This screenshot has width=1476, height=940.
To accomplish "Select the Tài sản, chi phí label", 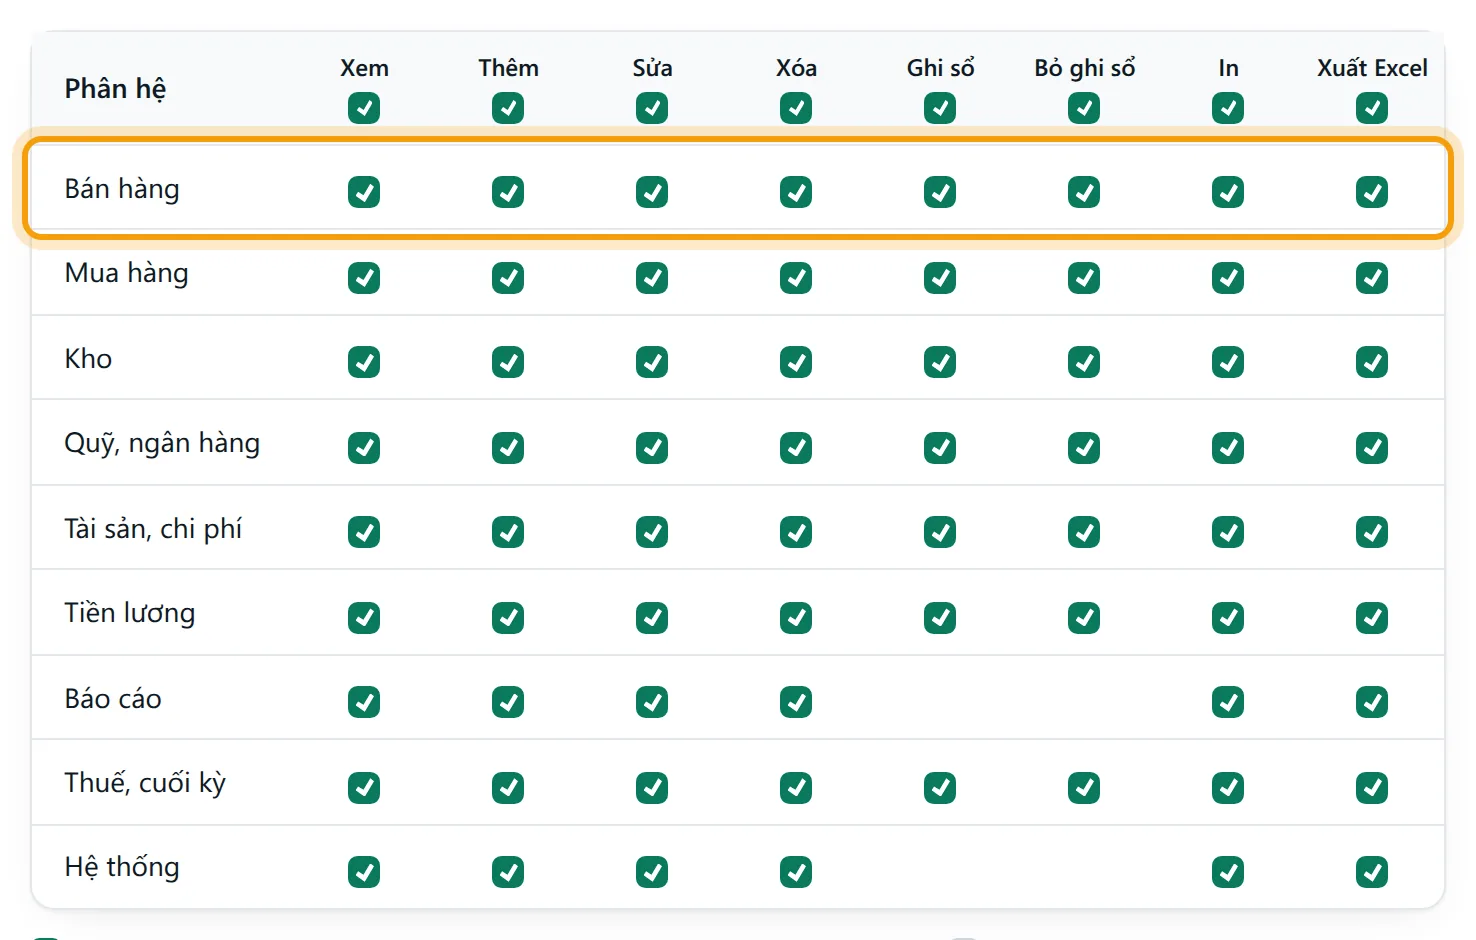I will (x=153, y=529).
